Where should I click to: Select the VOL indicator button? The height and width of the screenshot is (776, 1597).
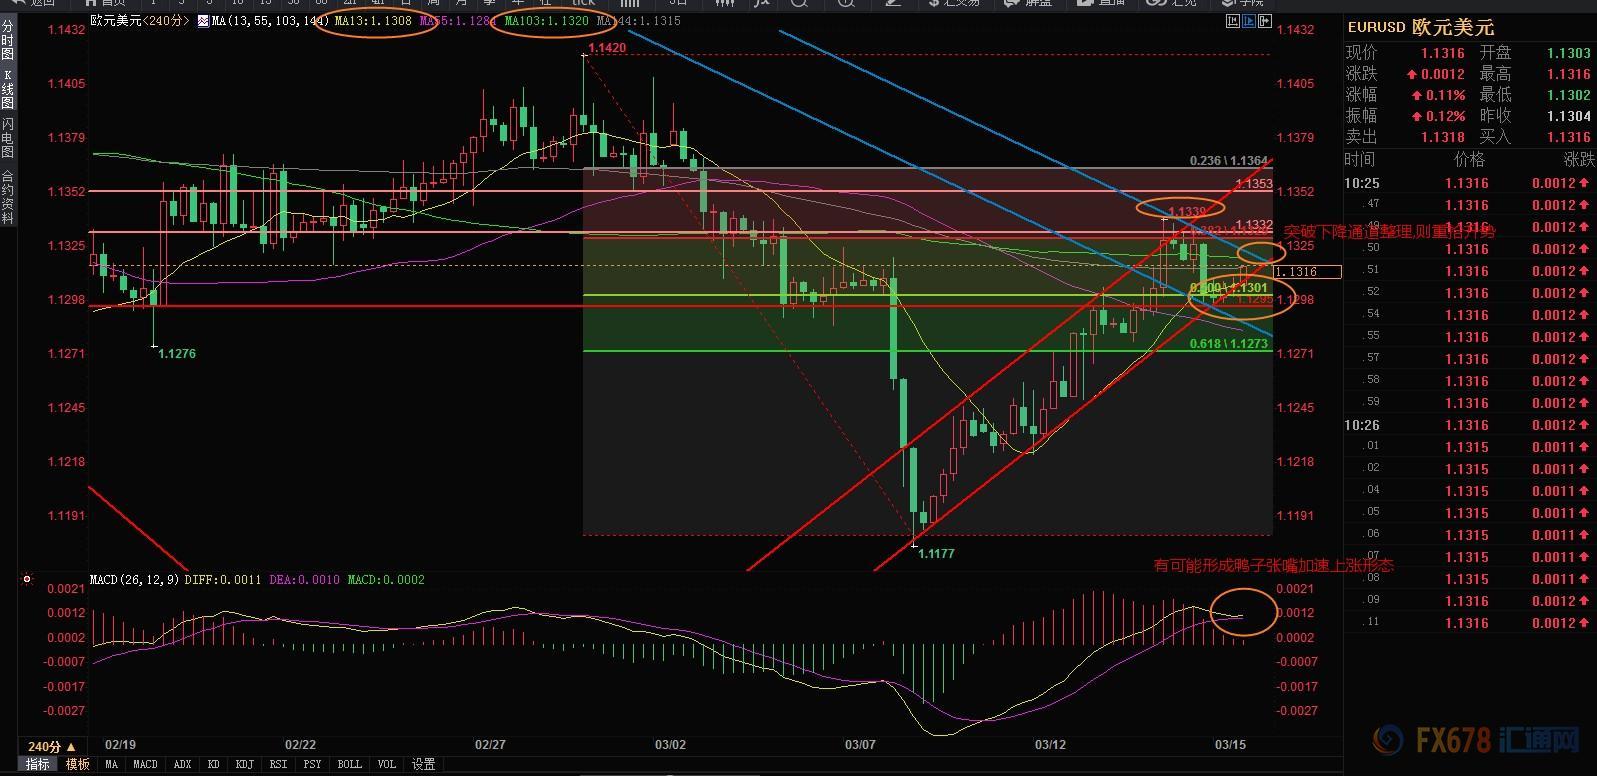386,764
